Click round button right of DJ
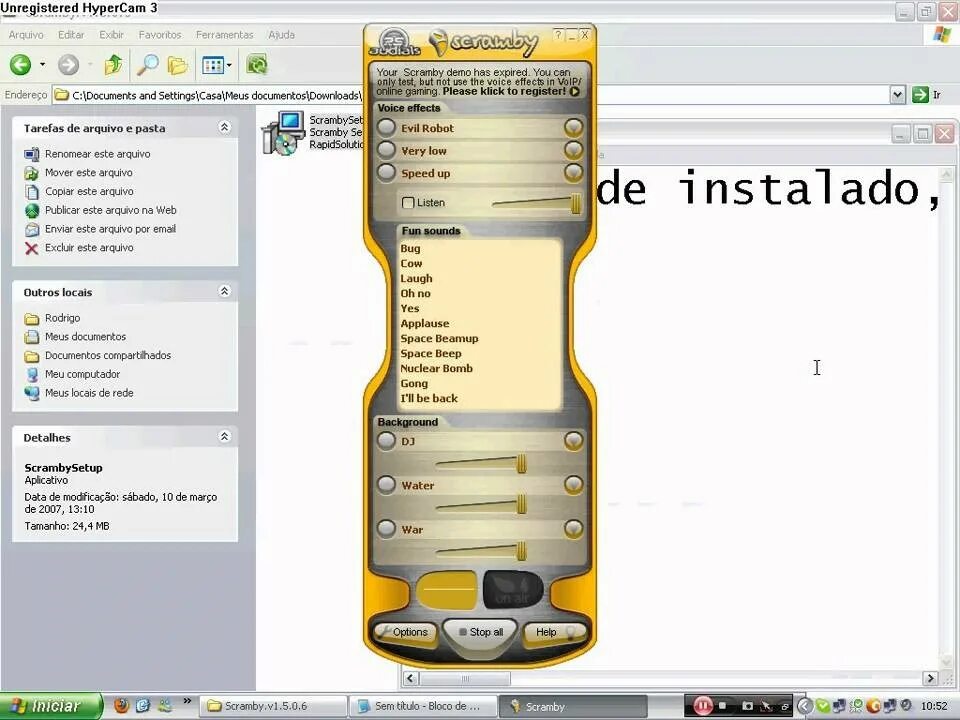Image resolution: width=960 pixels, height=720 pixels. pyautogui.click(x=574, y=441)
